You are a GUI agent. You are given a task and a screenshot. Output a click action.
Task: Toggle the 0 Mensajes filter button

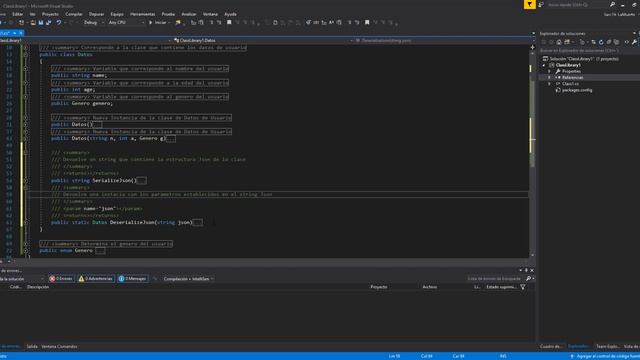132,279
